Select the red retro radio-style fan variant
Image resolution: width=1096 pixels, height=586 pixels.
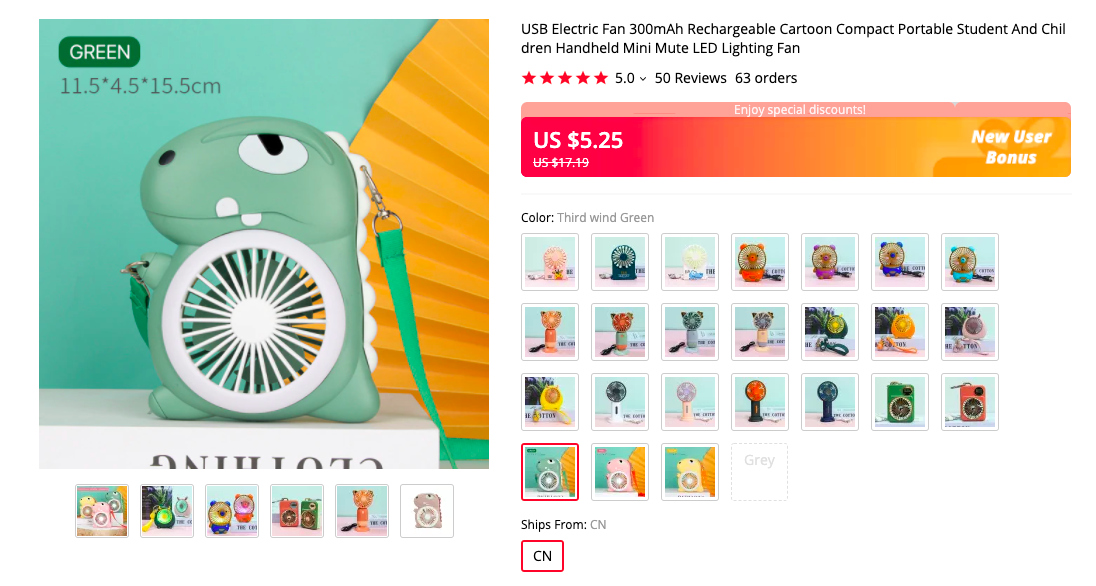pos(970,401)
